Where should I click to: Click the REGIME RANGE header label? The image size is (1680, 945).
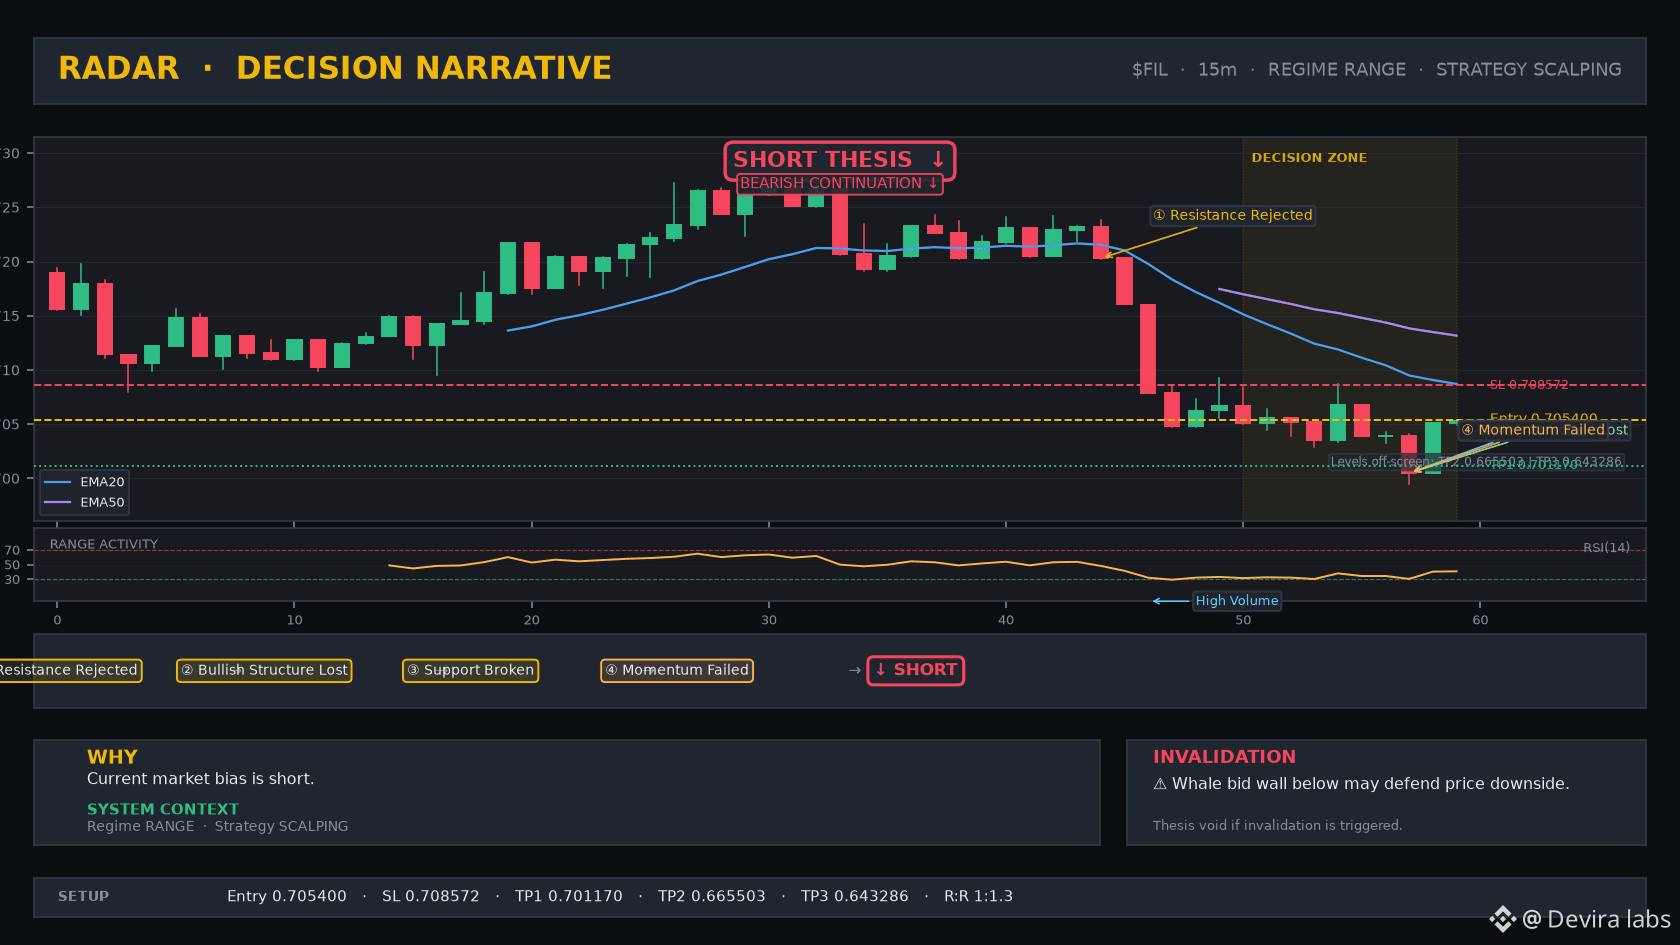pyautogui.click(x=1336, y=70)
